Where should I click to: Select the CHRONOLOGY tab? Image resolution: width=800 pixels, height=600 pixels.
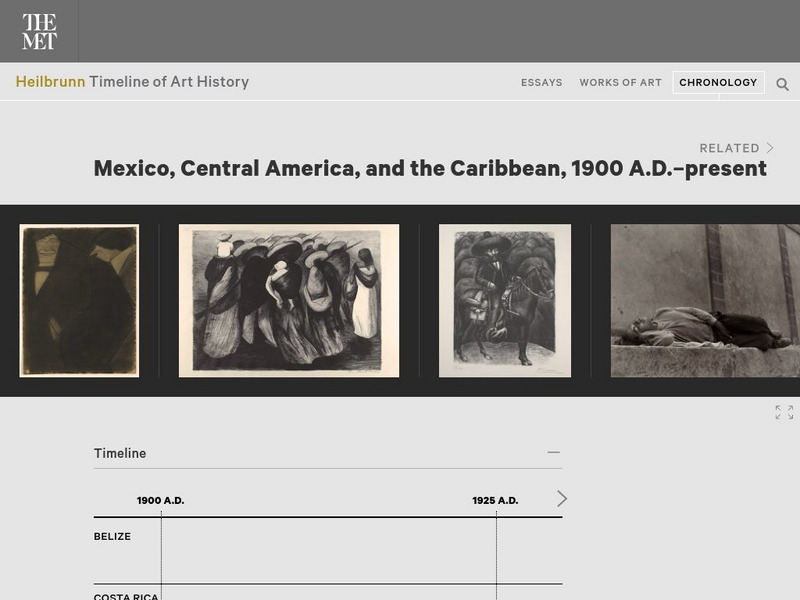point(717,82)
